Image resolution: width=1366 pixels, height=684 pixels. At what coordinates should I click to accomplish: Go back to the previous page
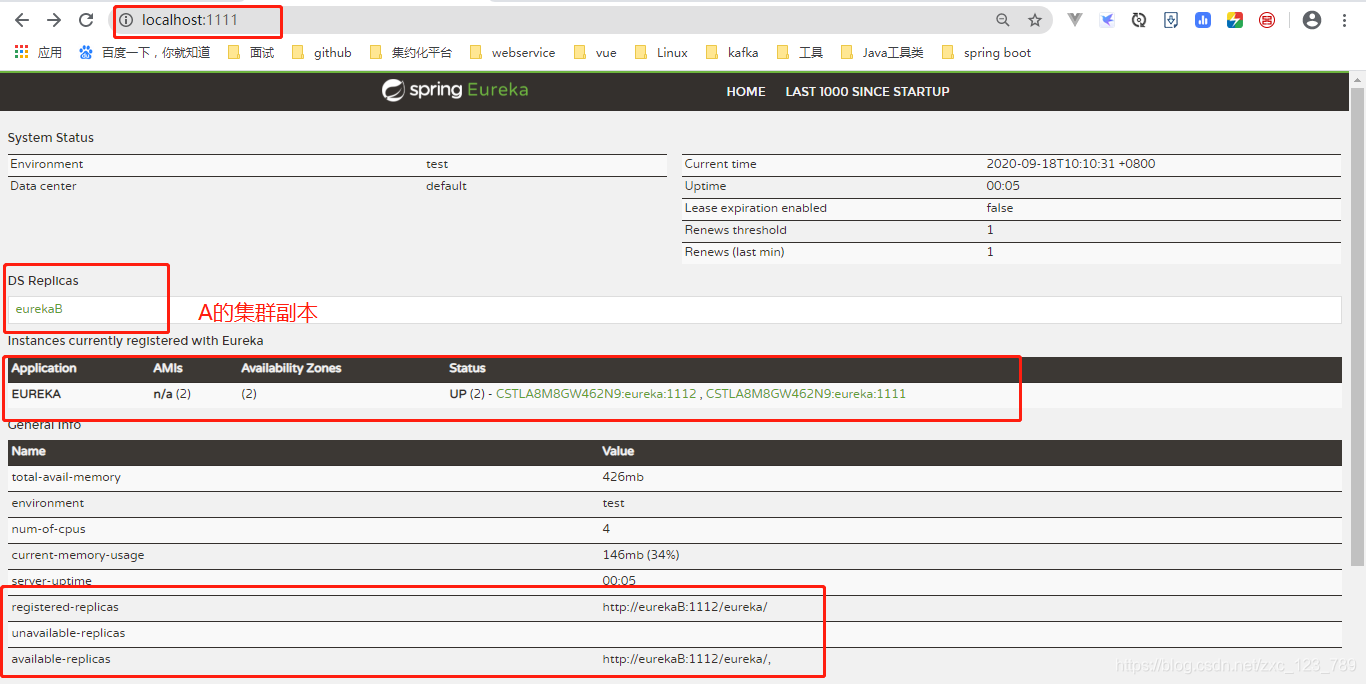(22, 20)
